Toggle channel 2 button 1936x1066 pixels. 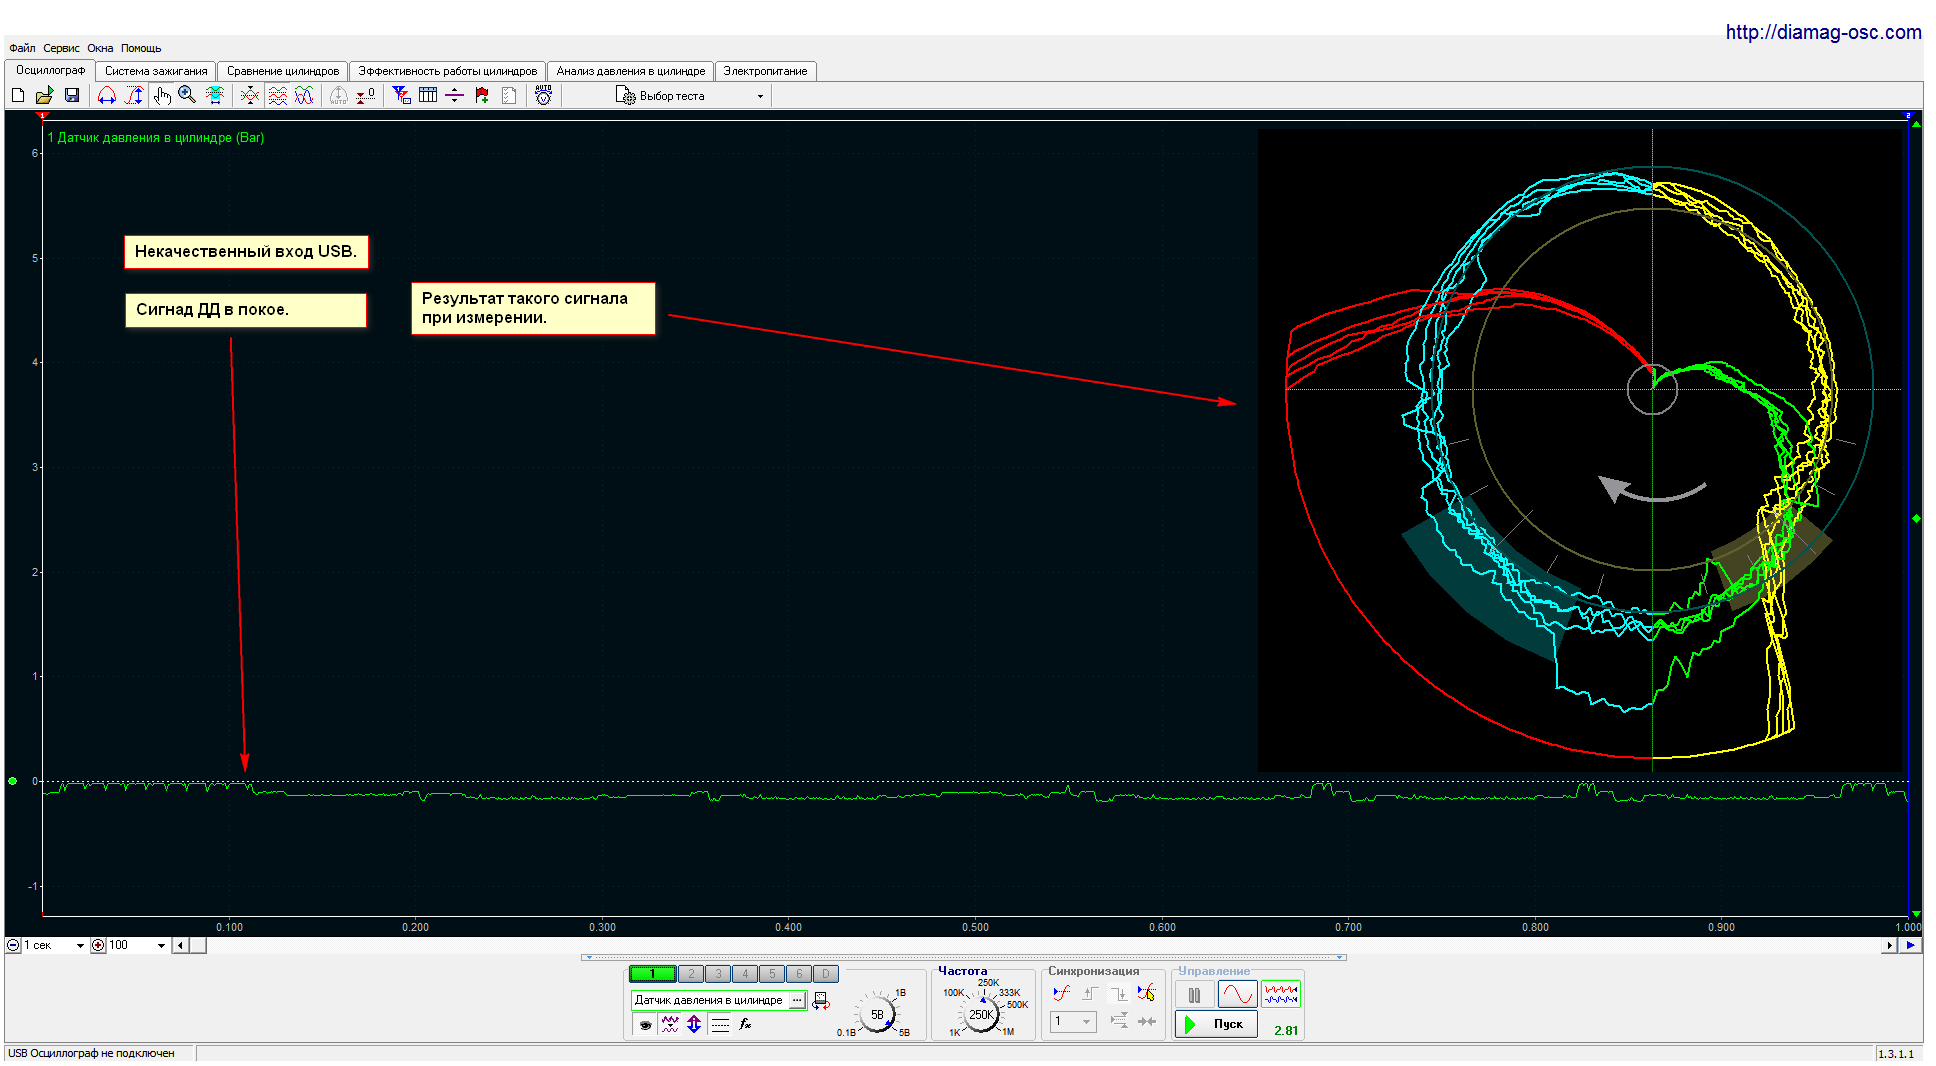pyautogui.click(x=691, y=973)
